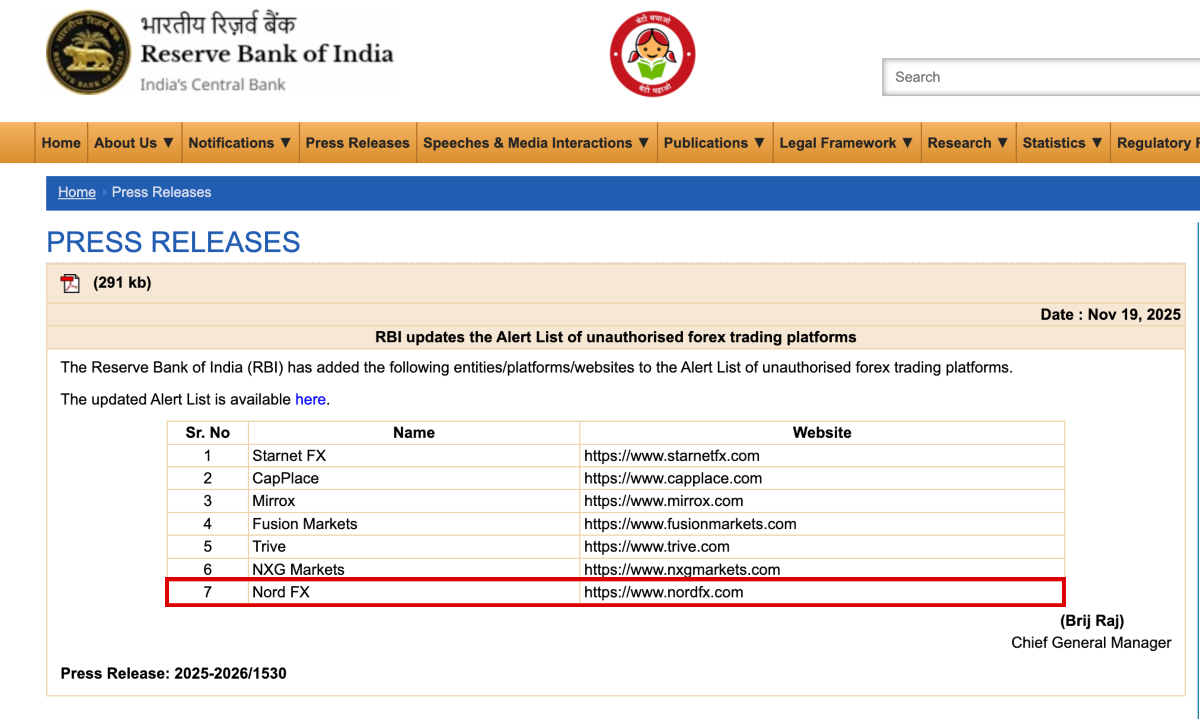Click the (291 kb) file size label
This screenshot has height=719, width=1200.
[122, 283]
